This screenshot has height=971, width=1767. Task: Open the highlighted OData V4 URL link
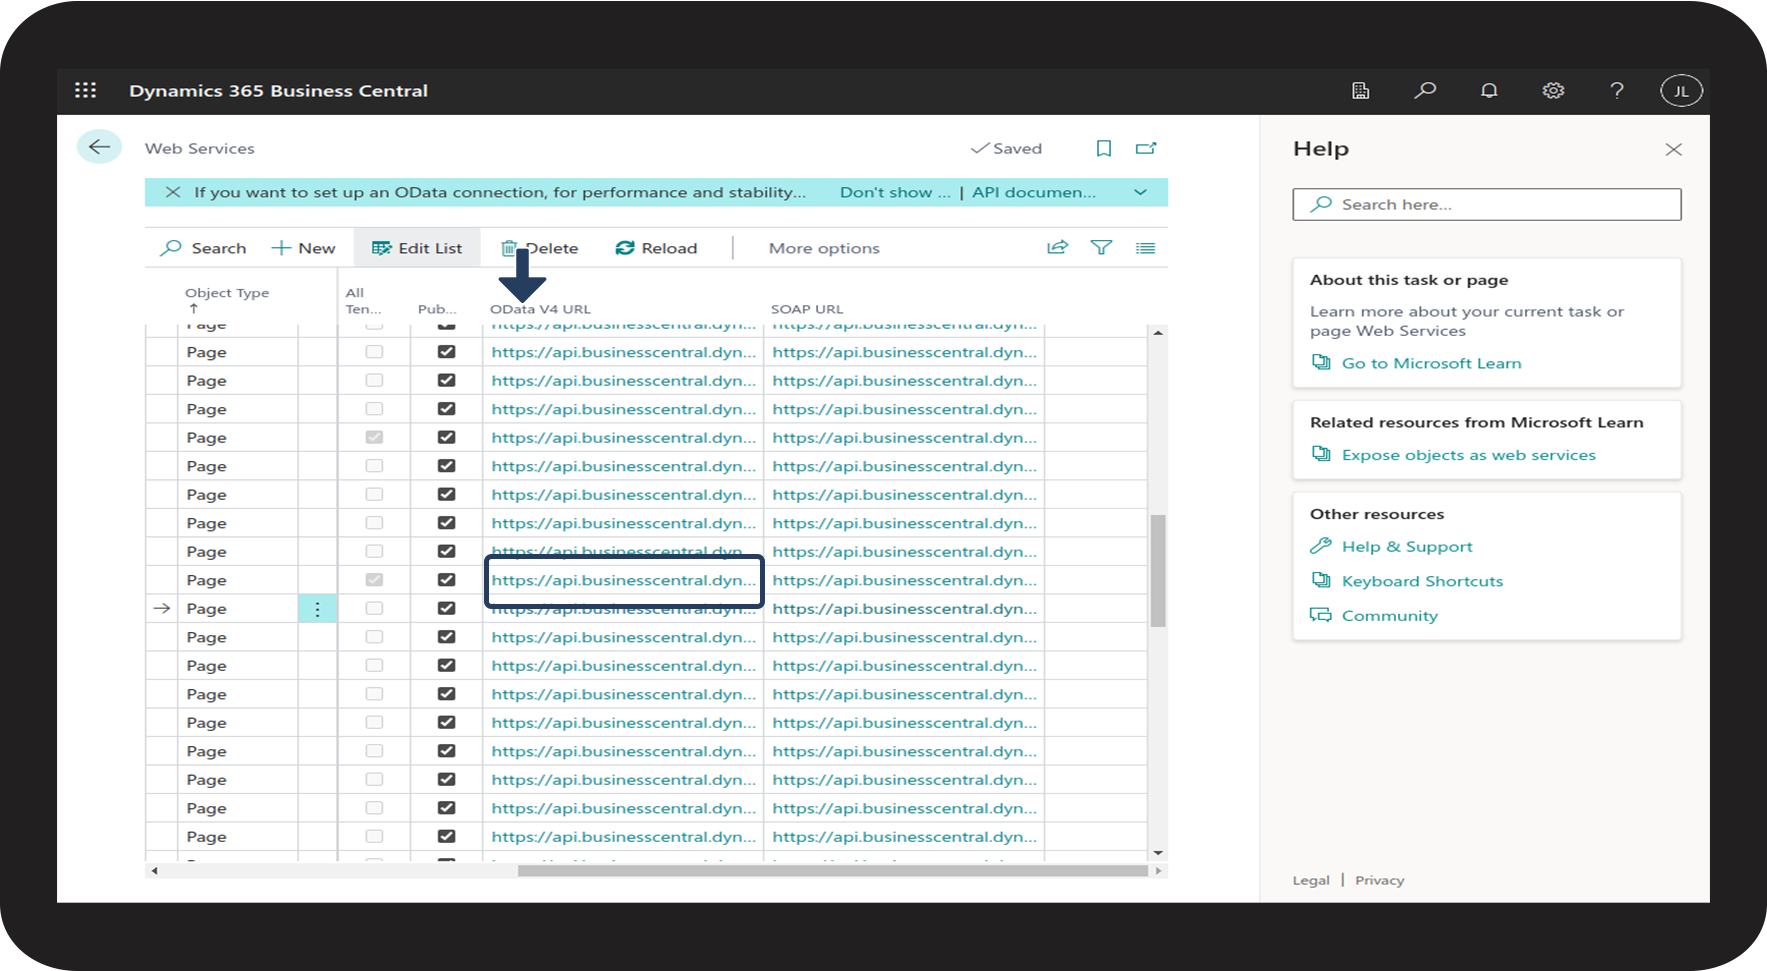point(623,580)
